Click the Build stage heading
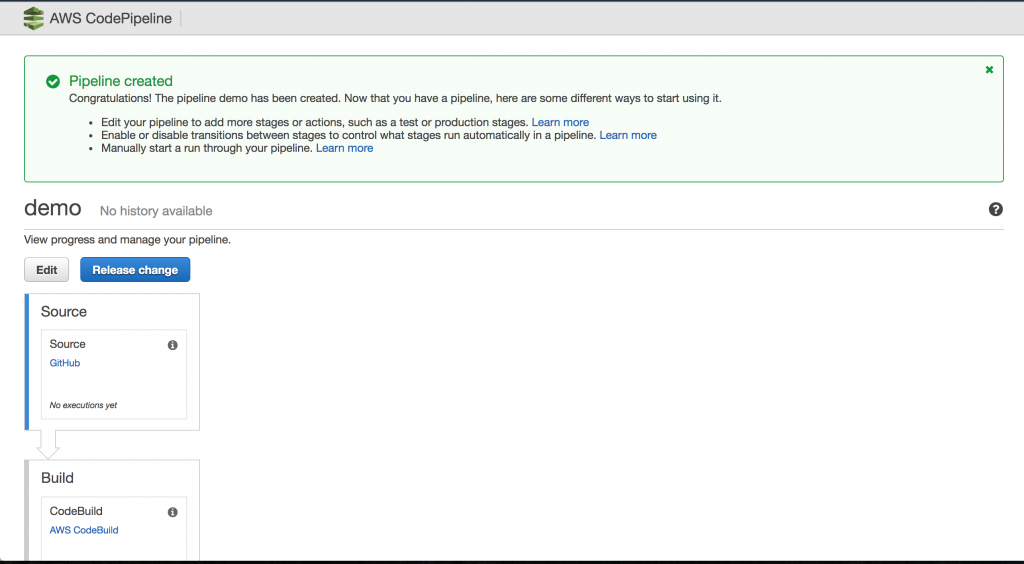Image resolution: width=1024 pixels, height=564 pixels. [x=57, y=478]
